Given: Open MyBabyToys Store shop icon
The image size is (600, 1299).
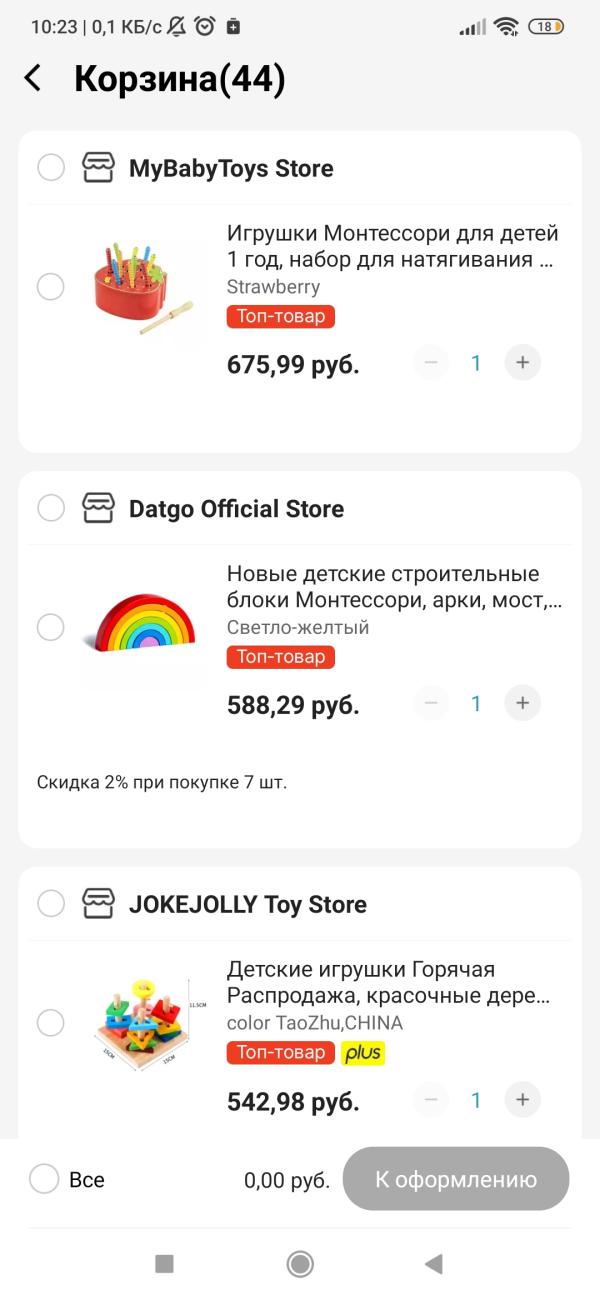Looking at the screenshot, I should pos(98,168).
